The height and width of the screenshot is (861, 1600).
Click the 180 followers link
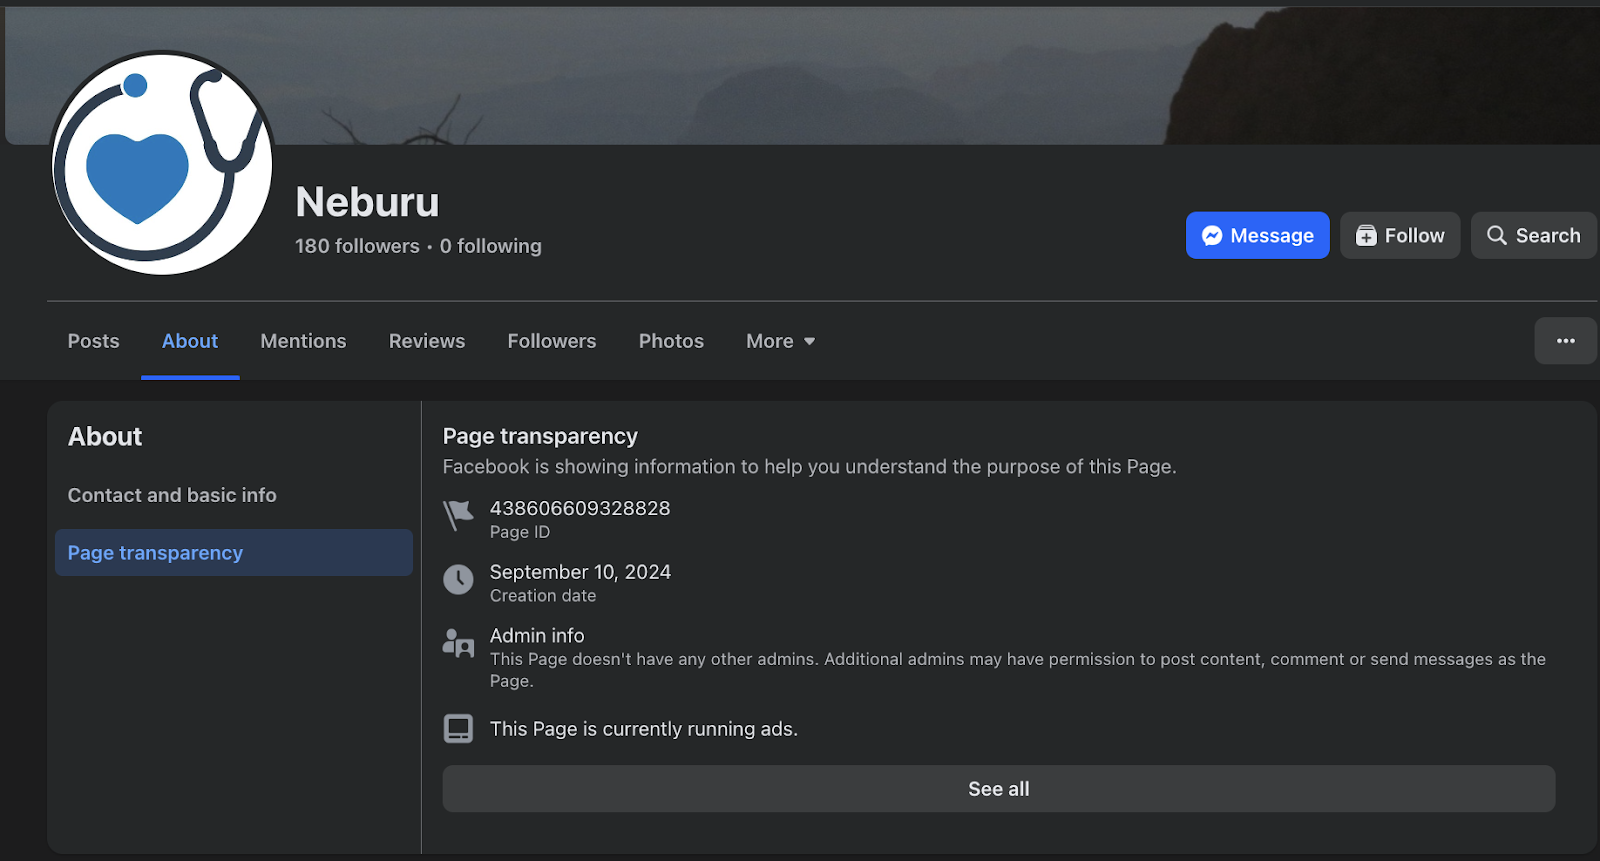tap(357, 246)
